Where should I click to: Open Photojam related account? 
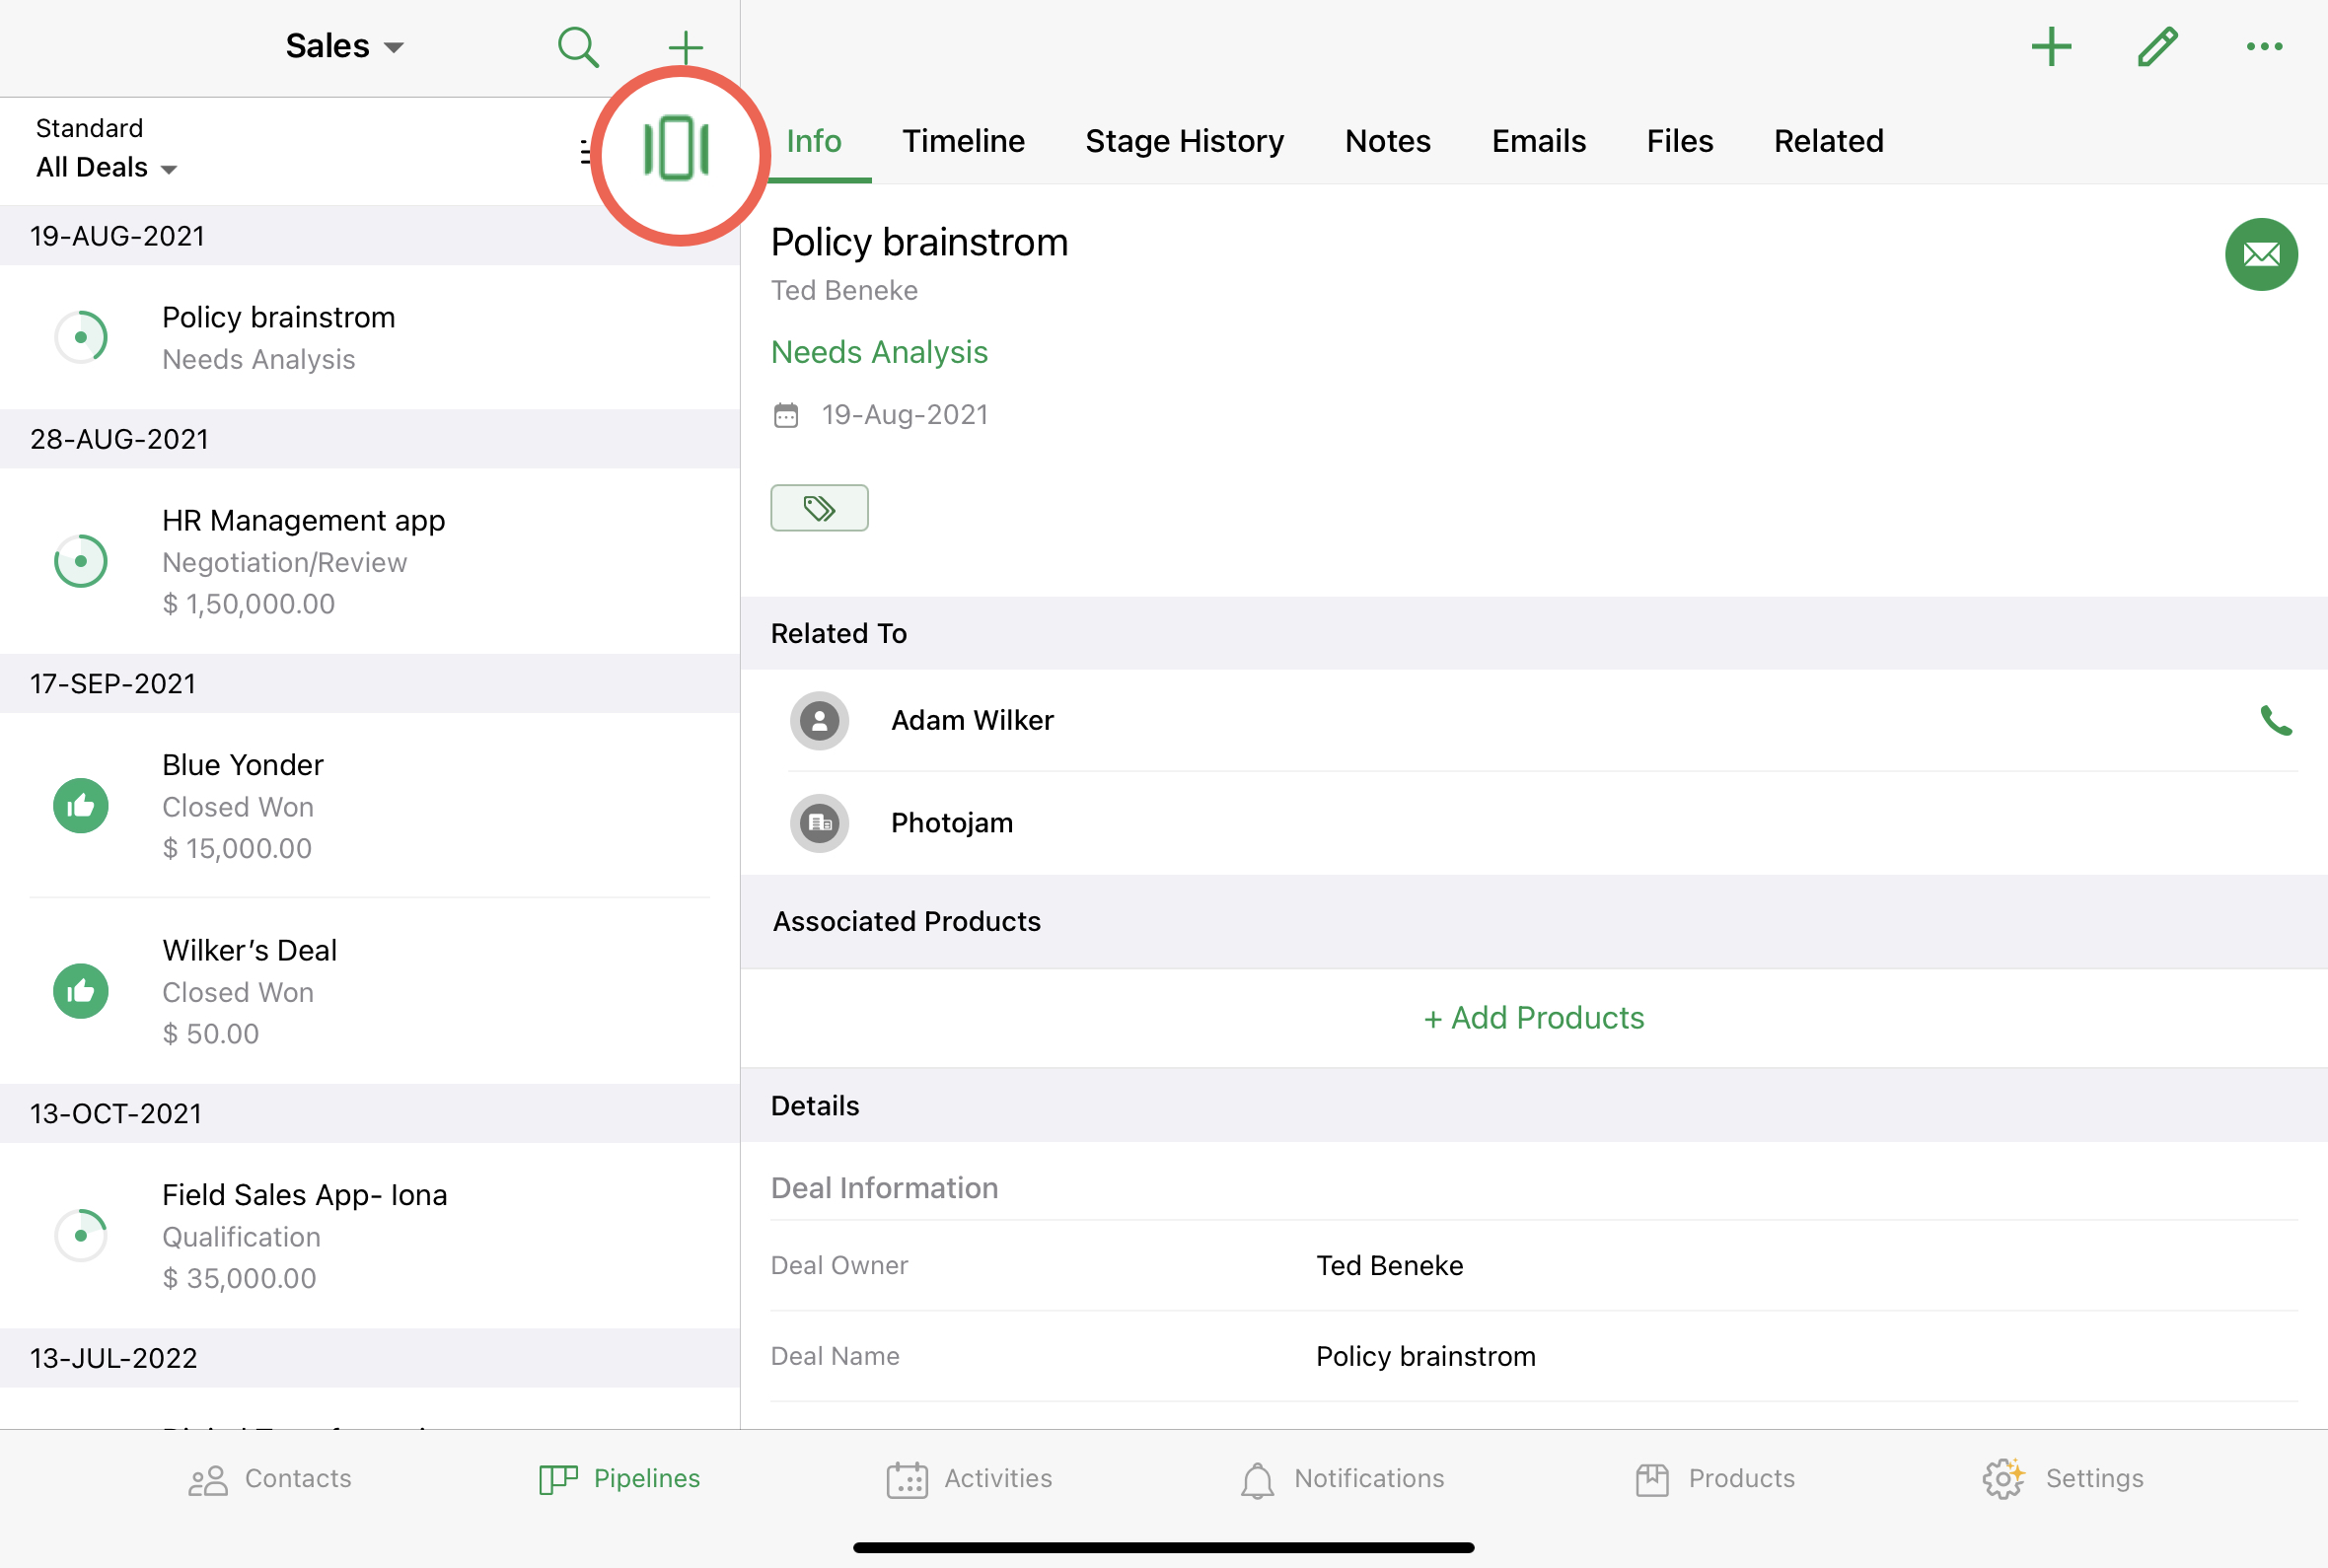coord(951,823)
